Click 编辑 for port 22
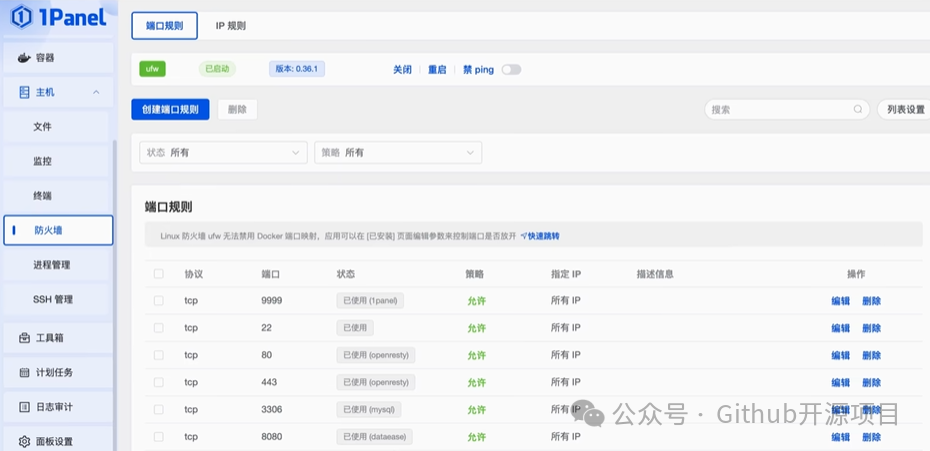The image size is (930, 451). [x=840, y=328]
